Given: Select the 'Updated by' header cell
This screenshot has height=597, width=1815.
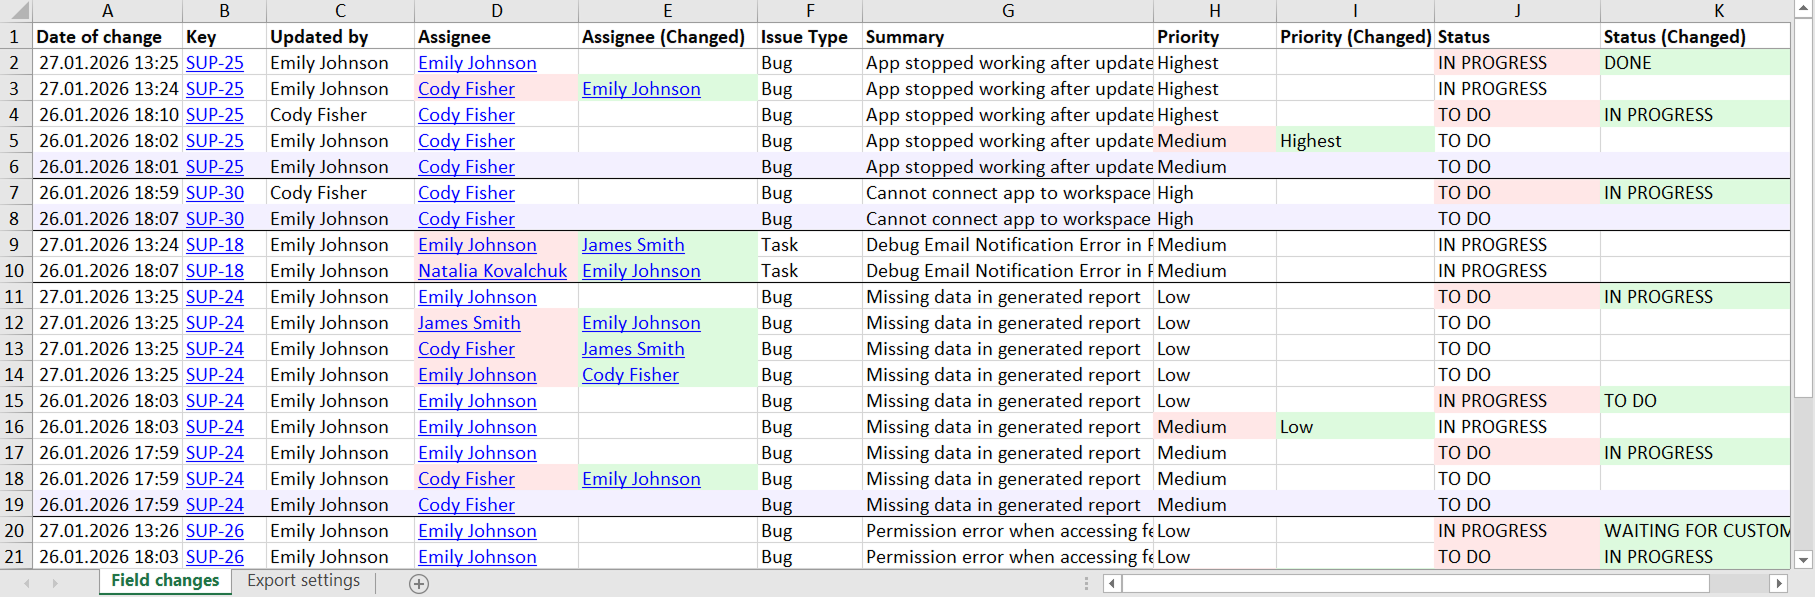Looking at the screenshot, I should [340, 37].
